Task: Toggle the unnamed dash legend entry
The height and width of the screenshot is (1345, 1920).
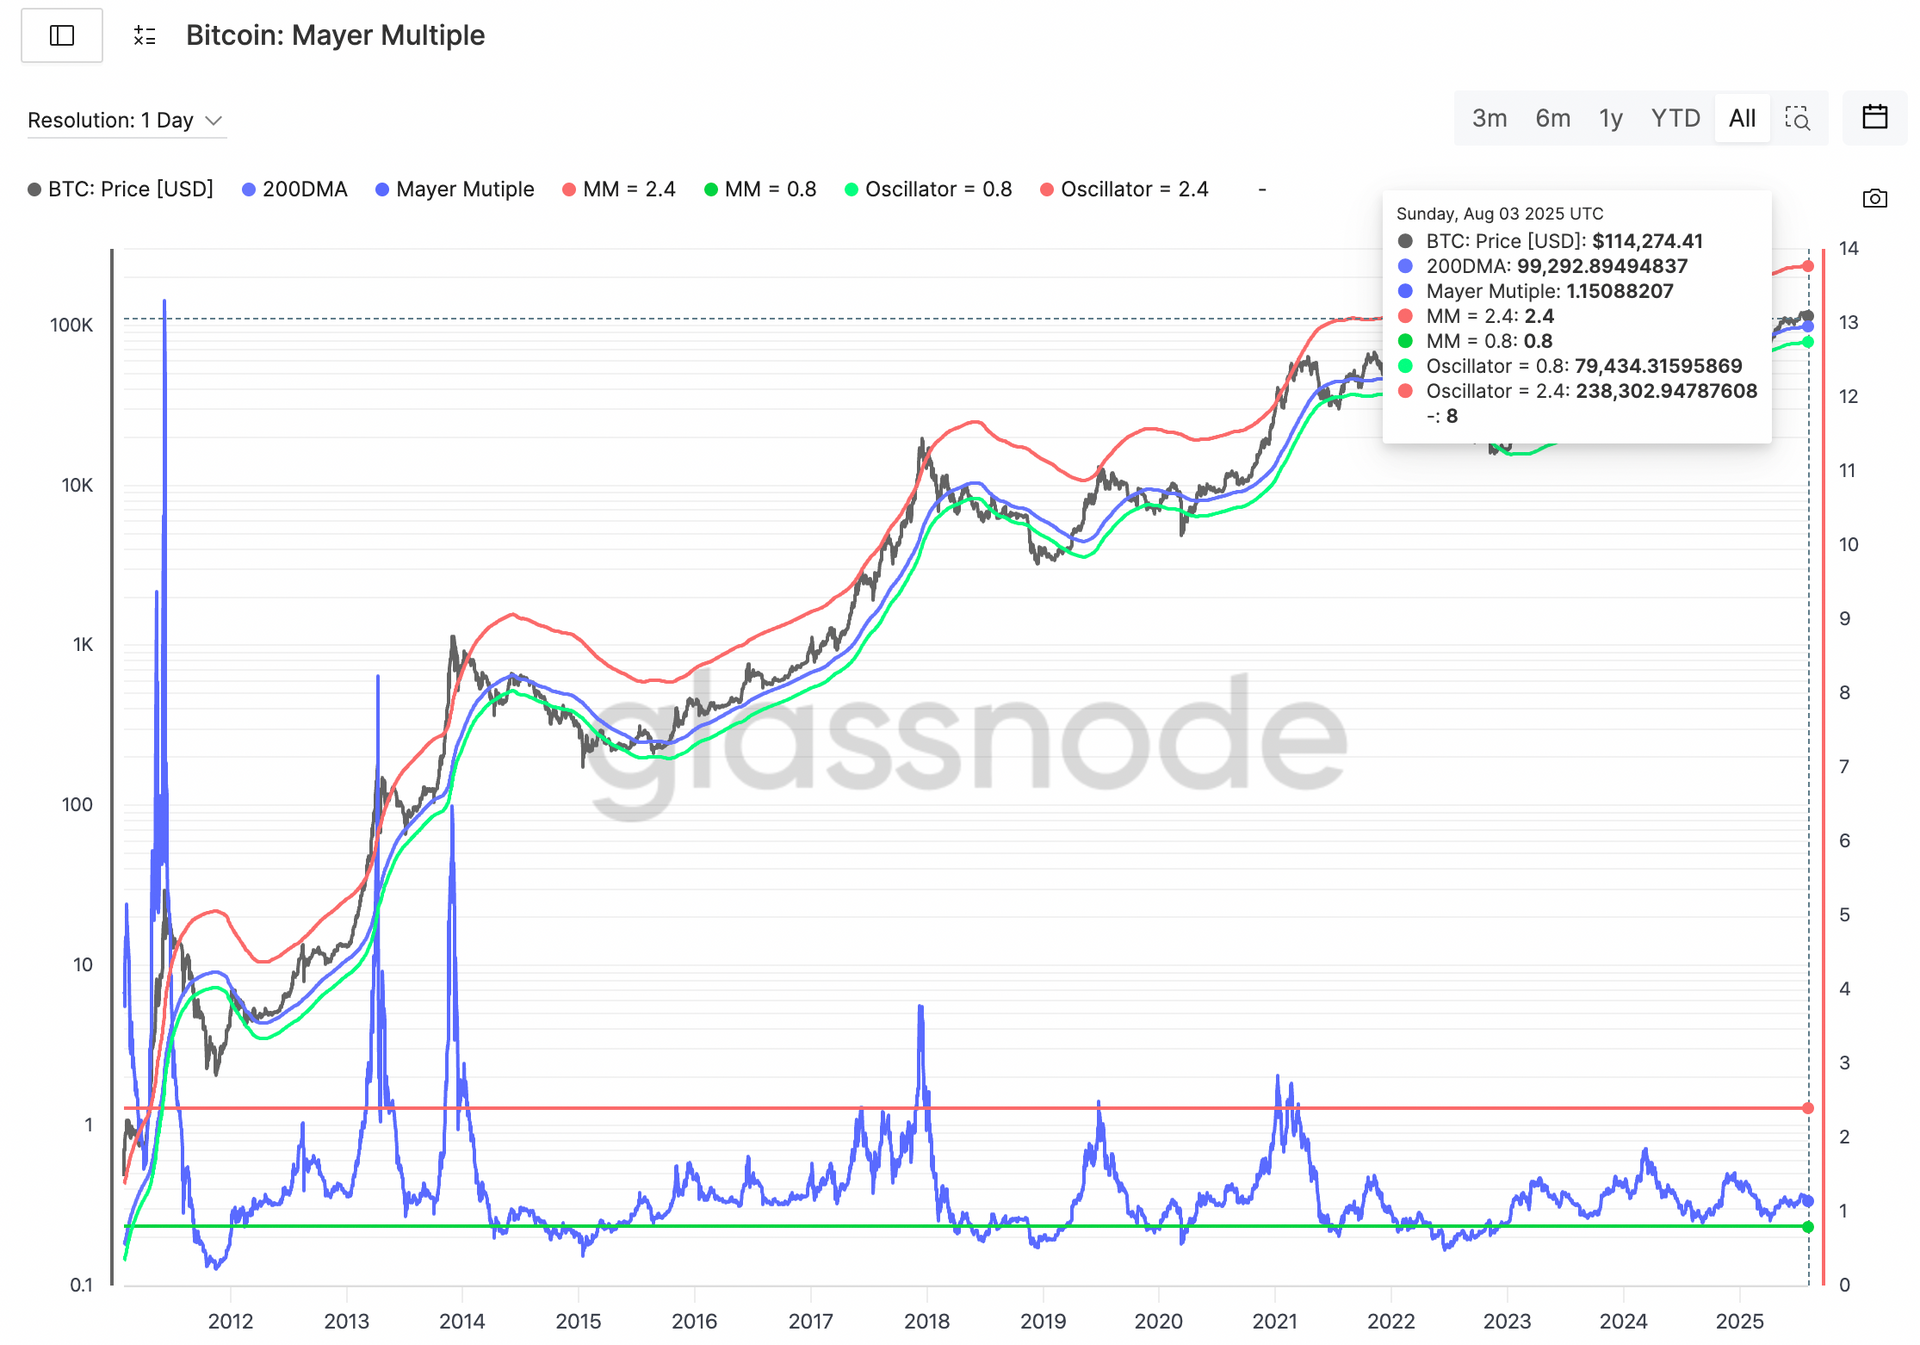Action: pos(1262,189)
